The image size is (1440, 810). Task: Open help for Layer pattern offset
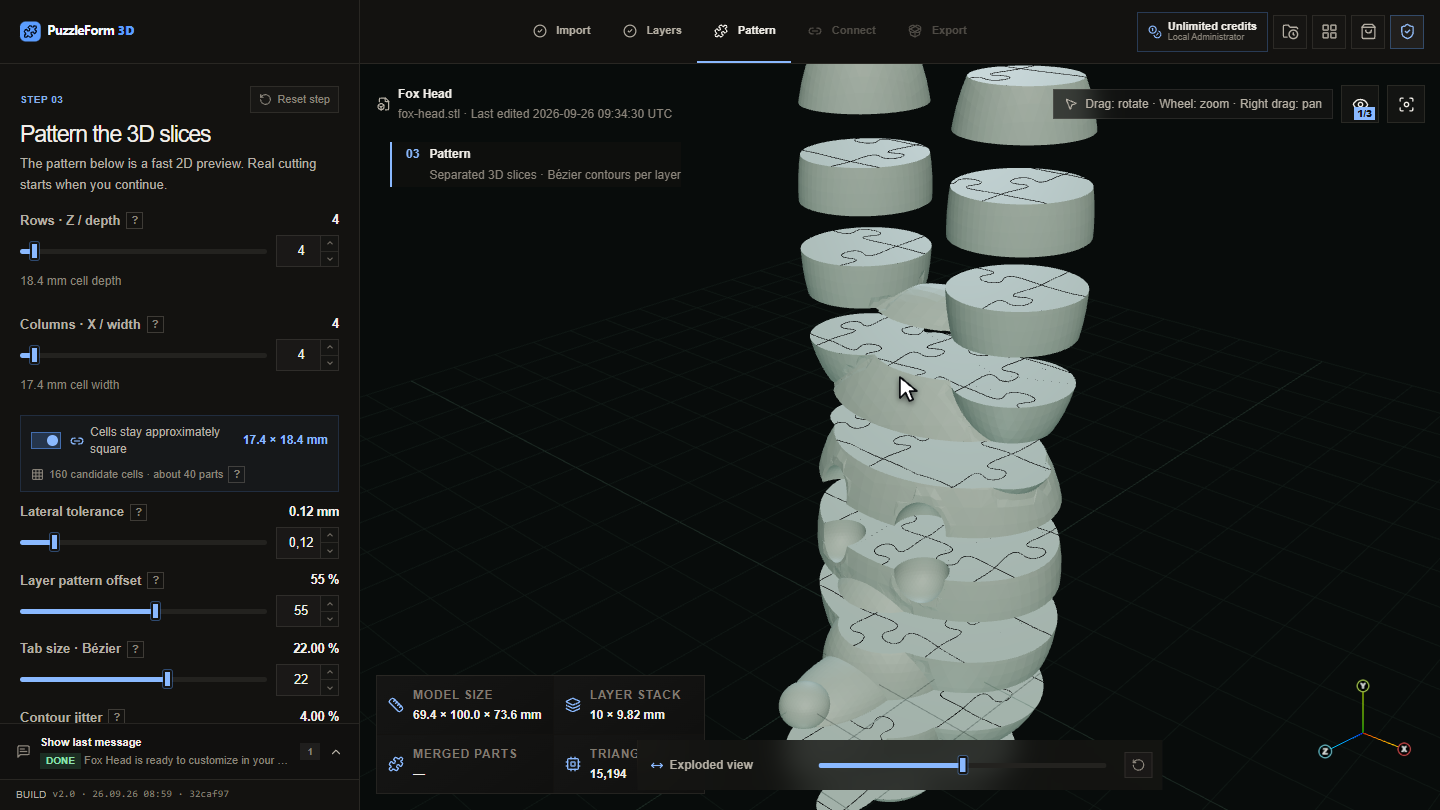pos(156,581)
